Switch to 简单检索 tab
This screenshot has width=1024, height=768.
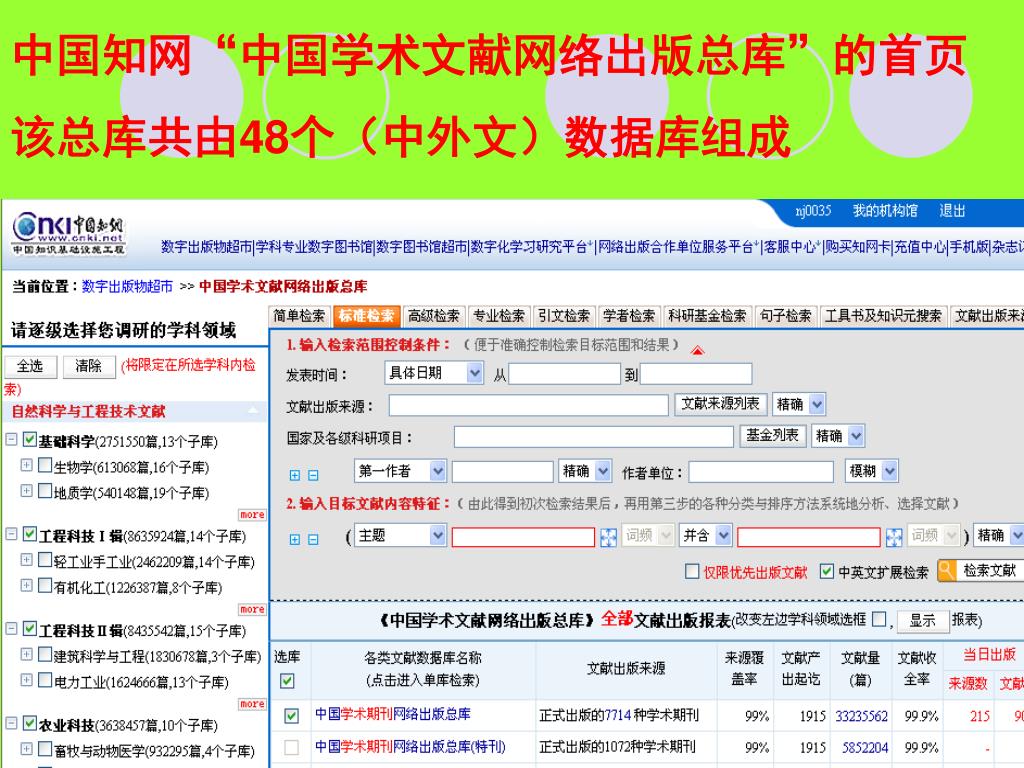[299, 316]
